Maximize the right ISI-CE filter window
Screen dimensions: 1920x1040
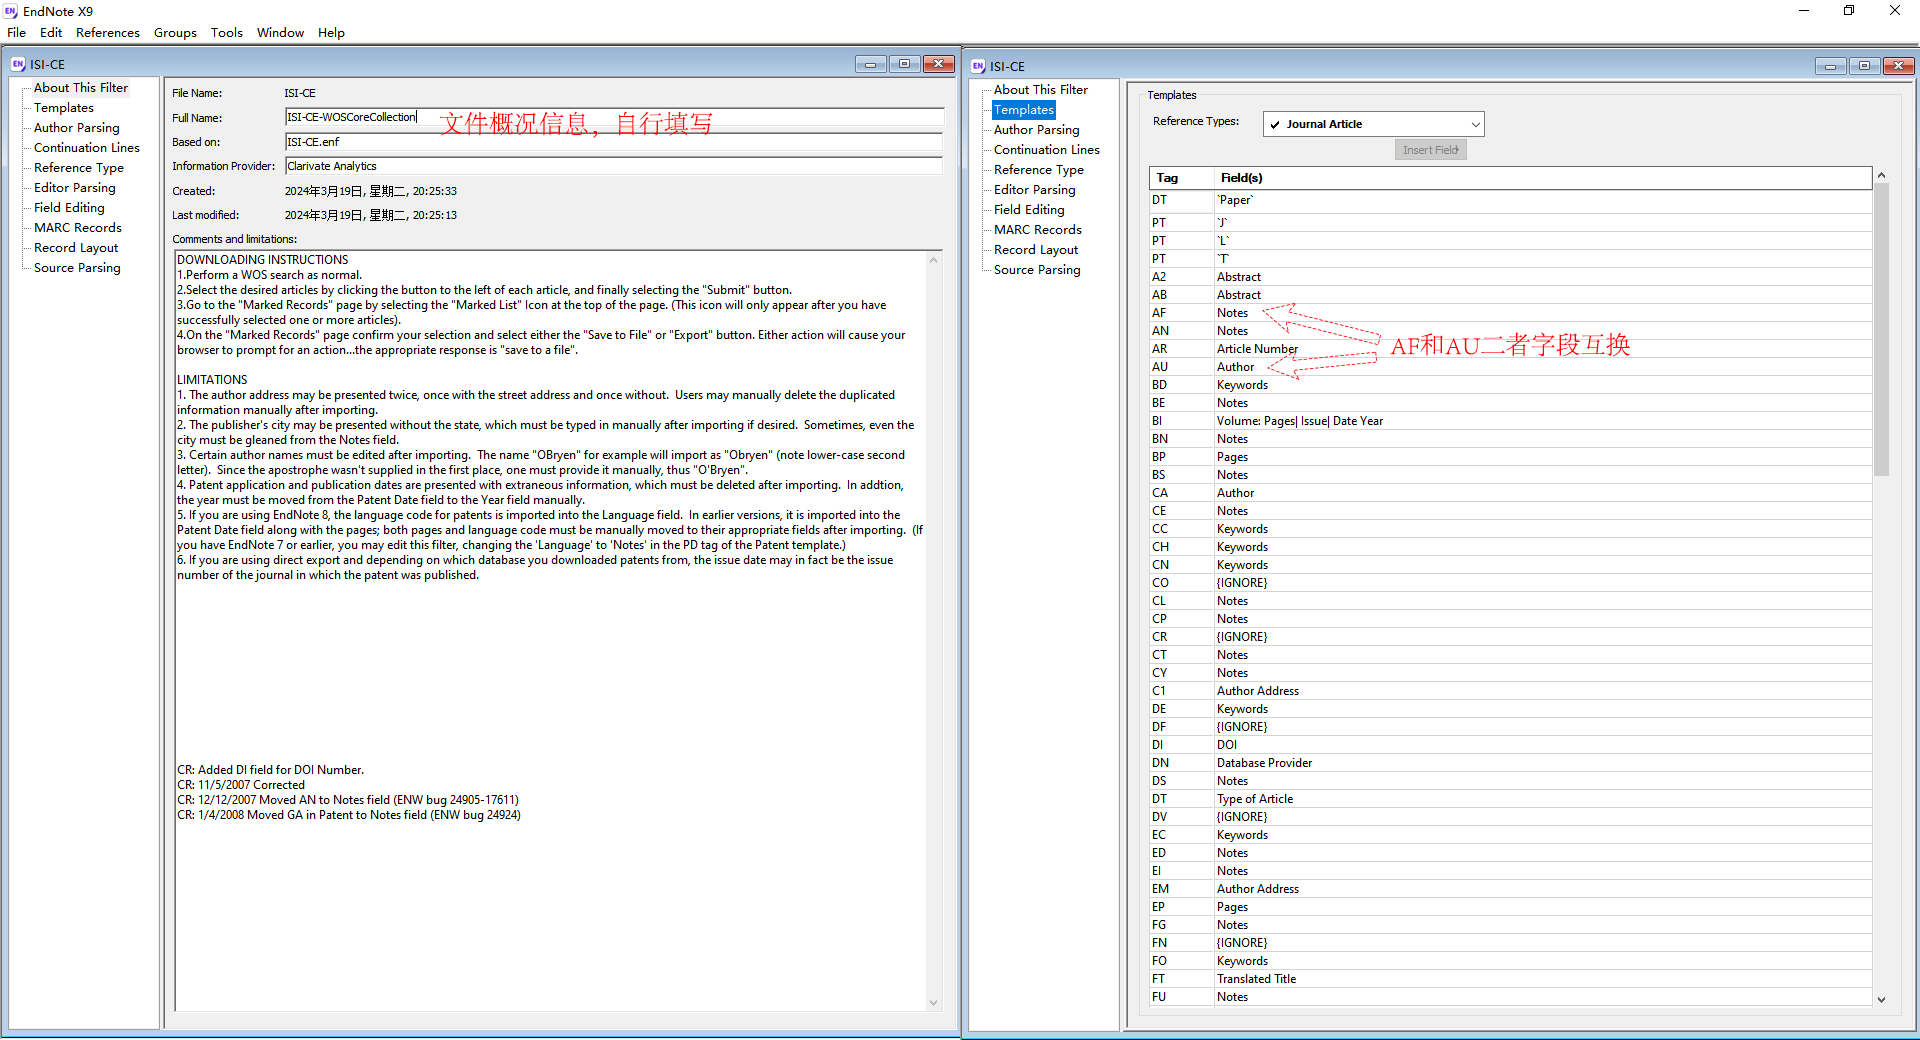point(1864,66)
